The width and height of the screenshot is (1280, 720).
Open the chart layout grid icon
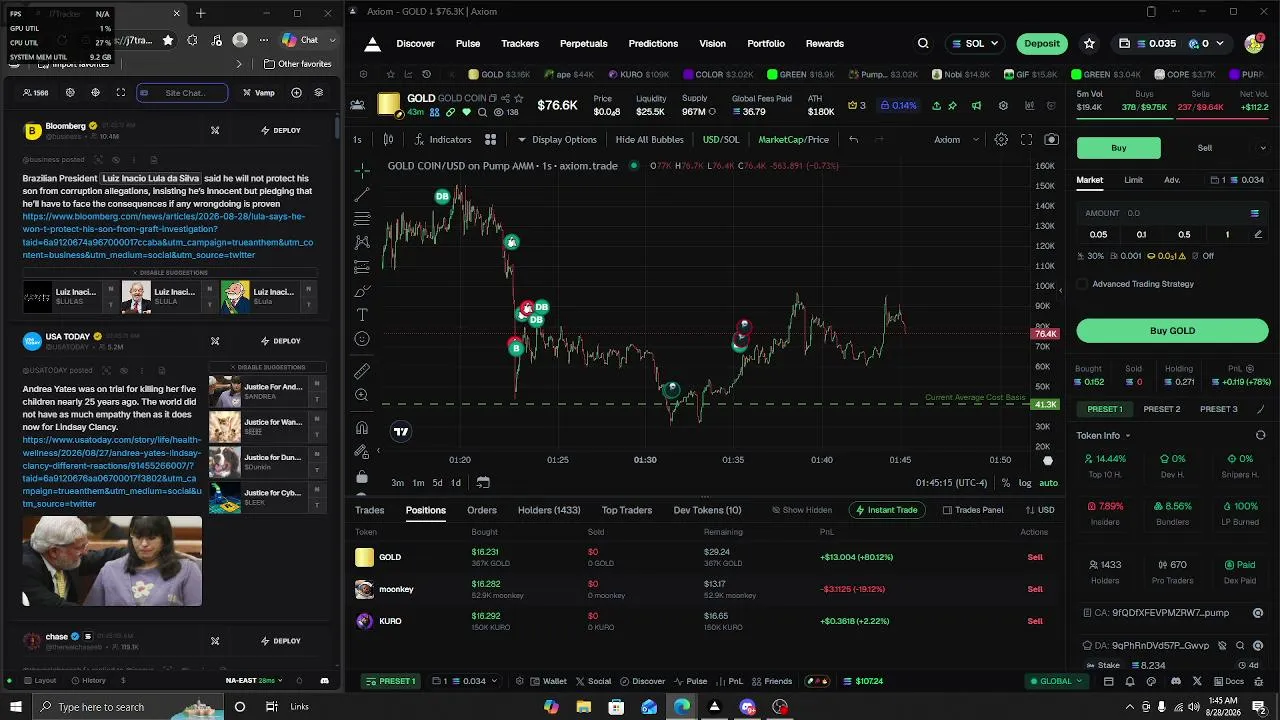click(x=490, y=140)
